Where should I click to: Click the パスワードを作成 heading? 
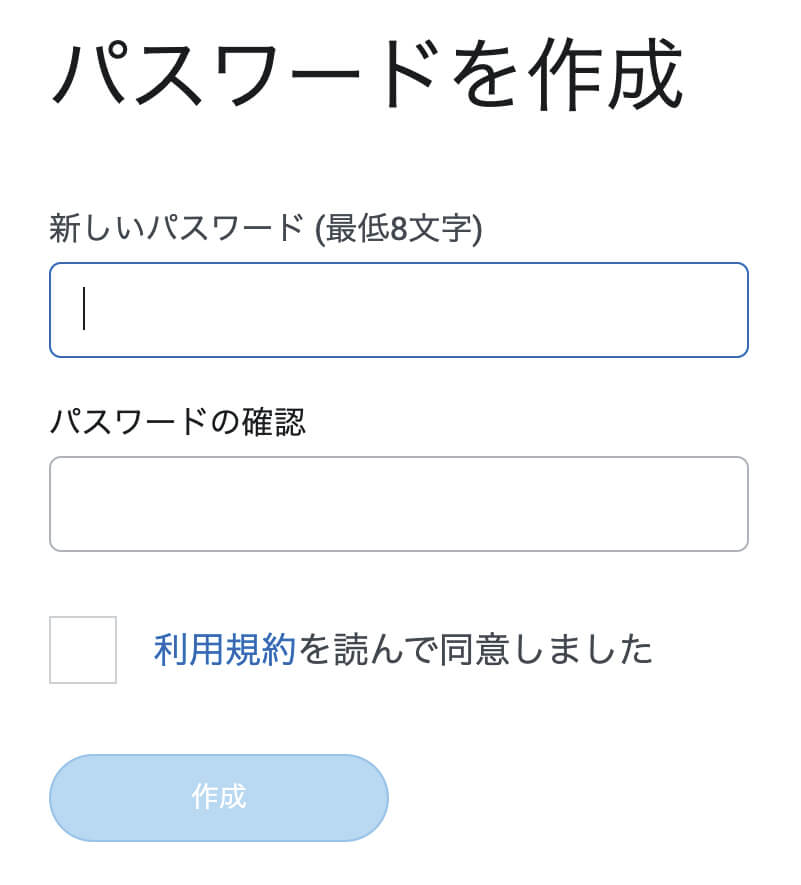click(x=366, y=75)
